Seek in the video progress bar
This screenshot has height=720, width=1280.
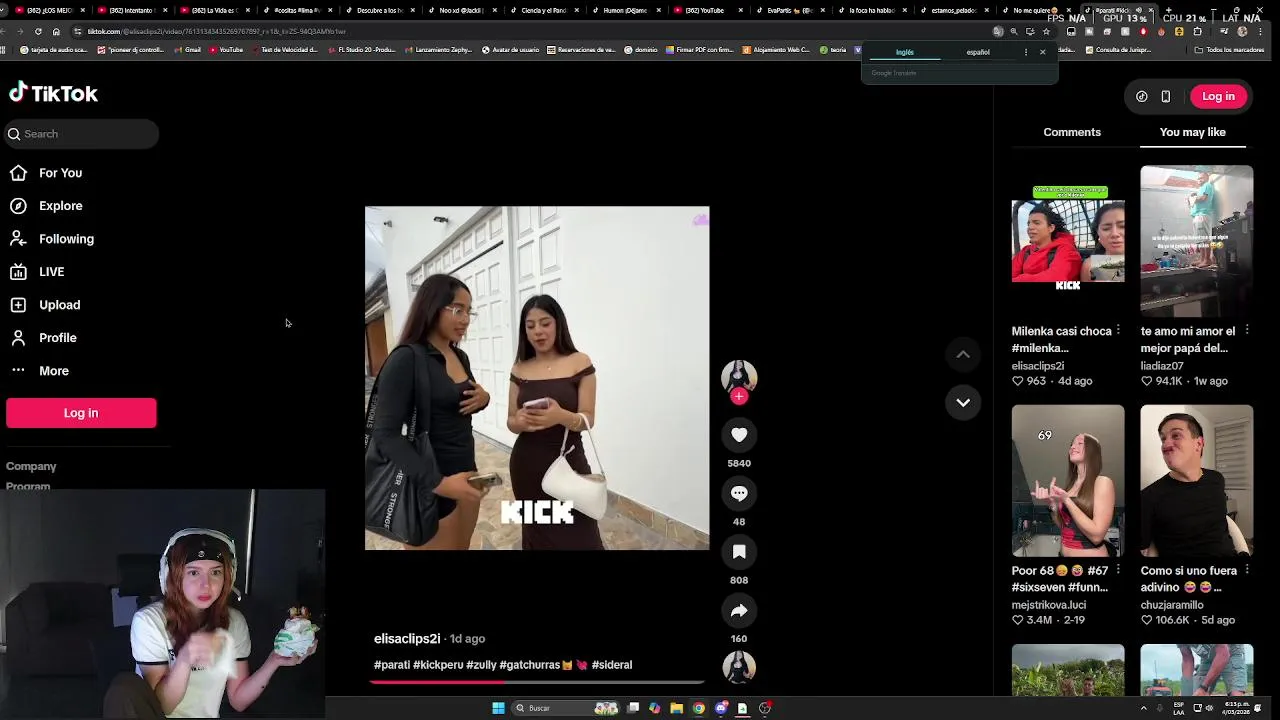click(537, 682)
